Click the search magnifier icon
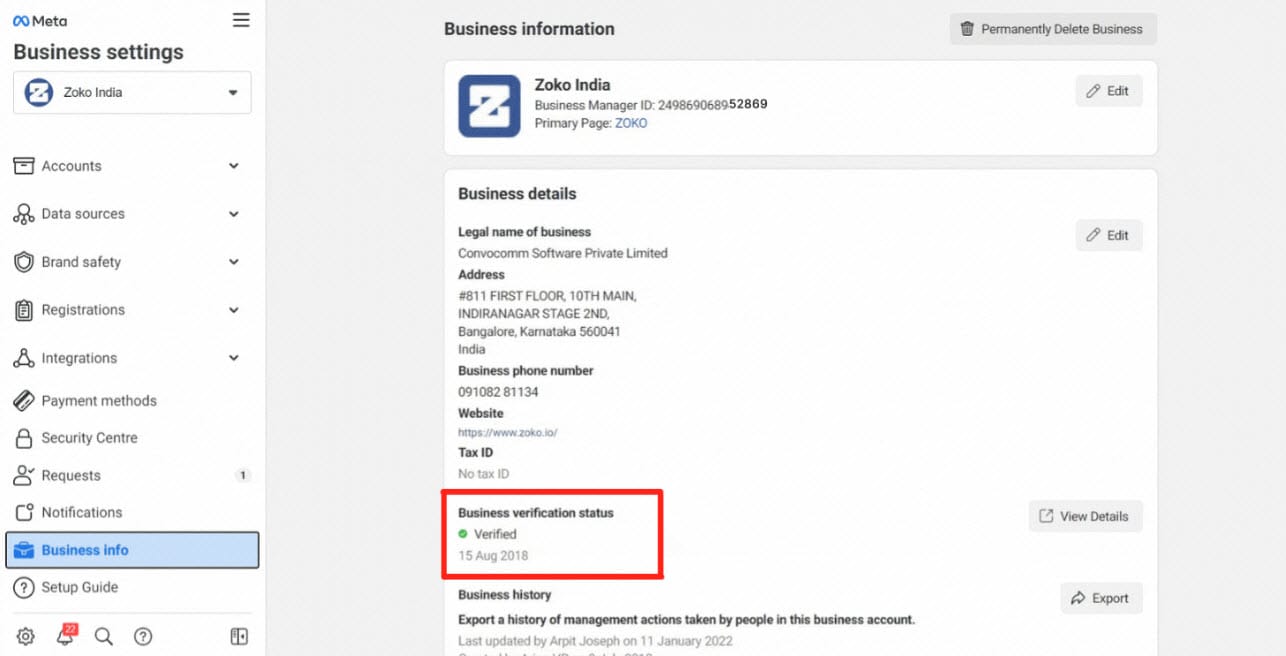The image size is (1286, 656). pyautogui.click(x=104, y=637)
